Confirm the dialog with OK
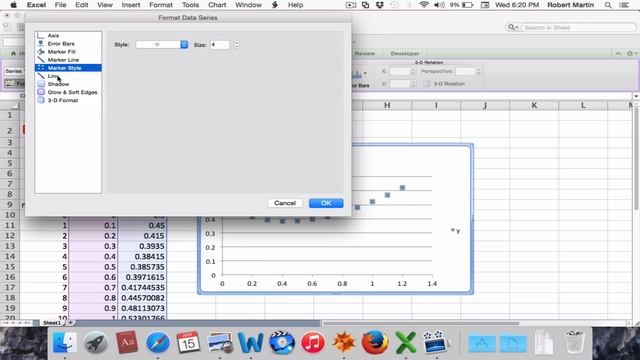This screenshot has width=640, height=360. pyautogui.click(x=326, y=203)
